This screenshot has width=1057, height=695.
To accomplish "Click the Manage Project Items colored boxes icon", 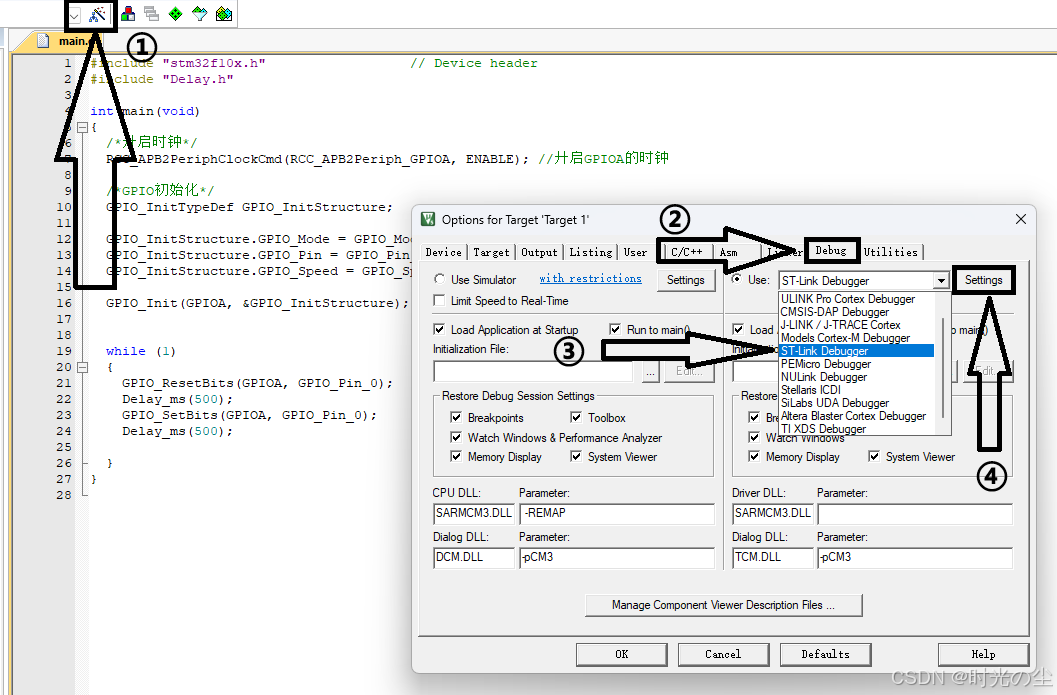I will click(x=127, y=13).
